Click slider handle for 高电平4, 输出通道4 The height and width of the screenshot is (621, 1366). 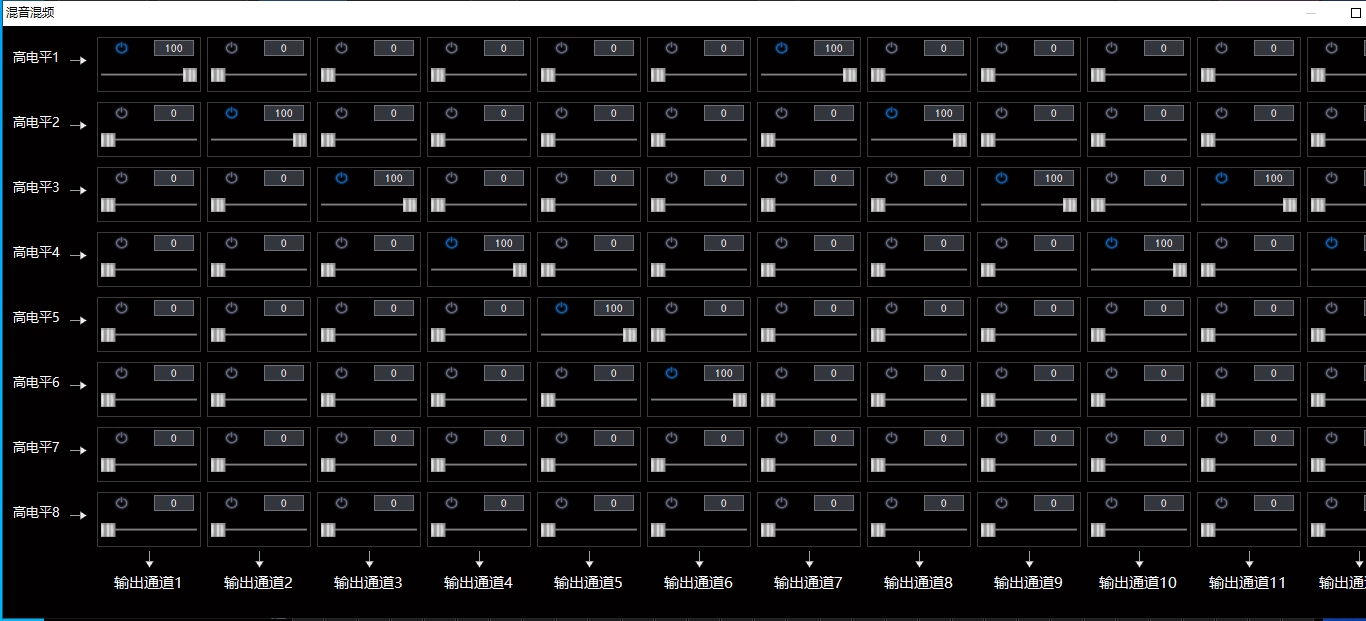click(x=520, y=270)
